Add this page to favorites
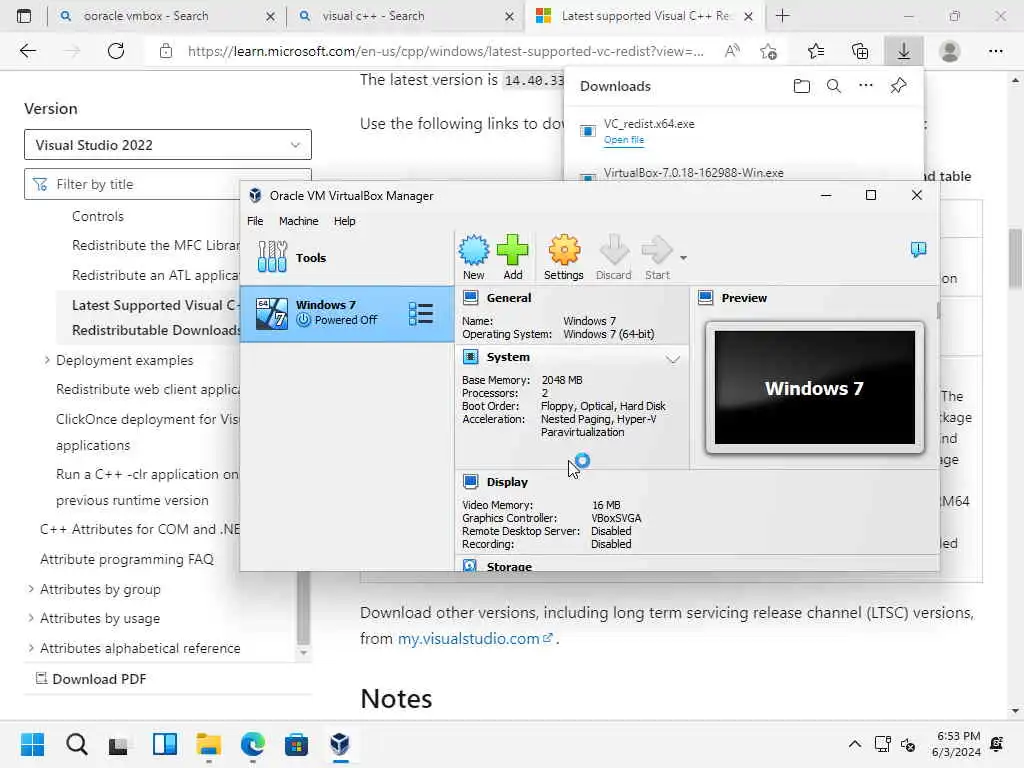This screenshot has width=1024, height=768. click(x=769, y=51)
